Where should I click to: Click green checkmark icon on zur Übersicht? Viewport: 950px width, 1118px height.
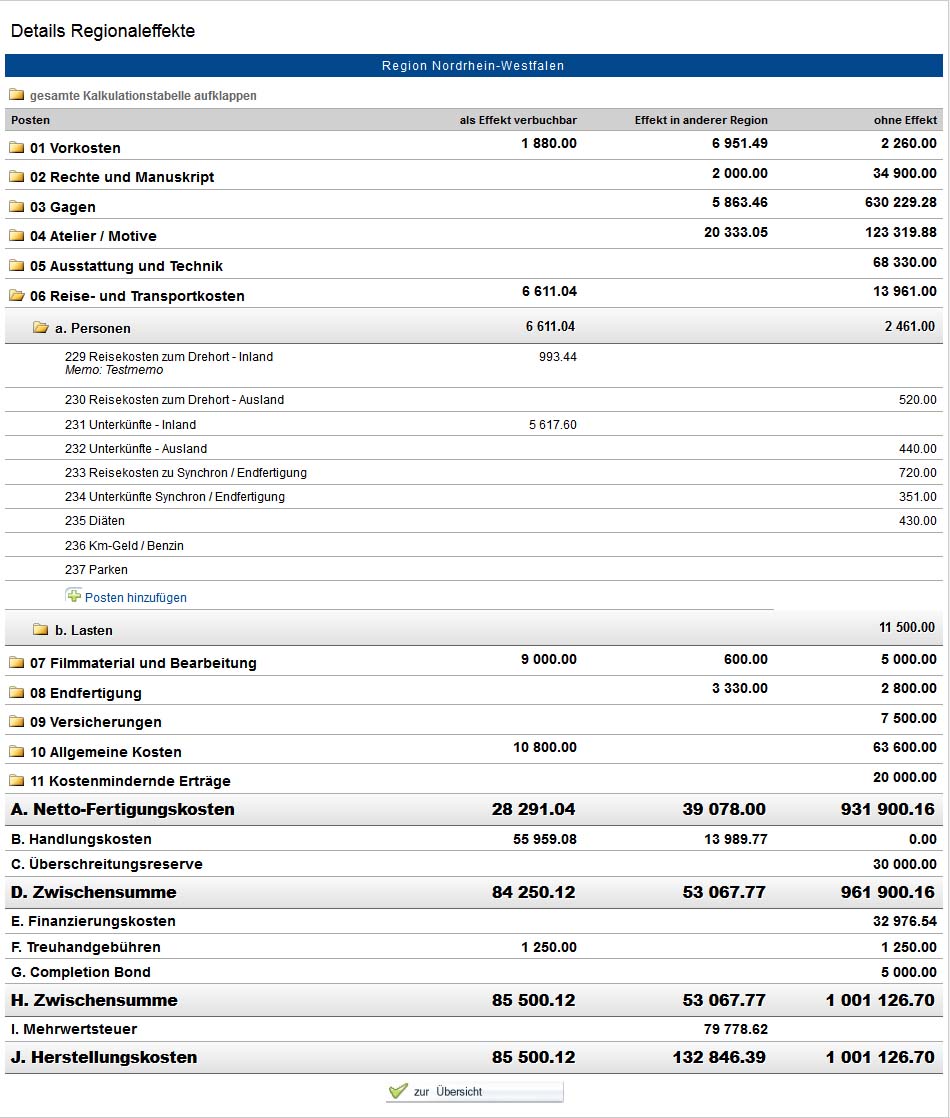pos(398,1091)
